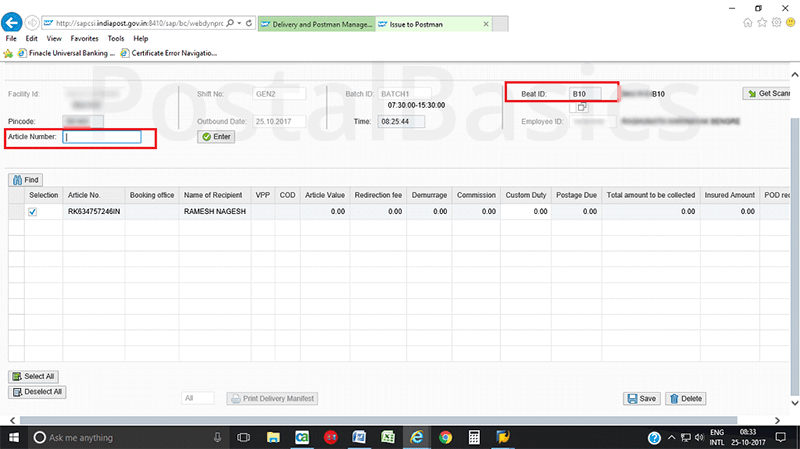Uncheck the RK634757246IN row selection checkbox

tap(34, 212)
